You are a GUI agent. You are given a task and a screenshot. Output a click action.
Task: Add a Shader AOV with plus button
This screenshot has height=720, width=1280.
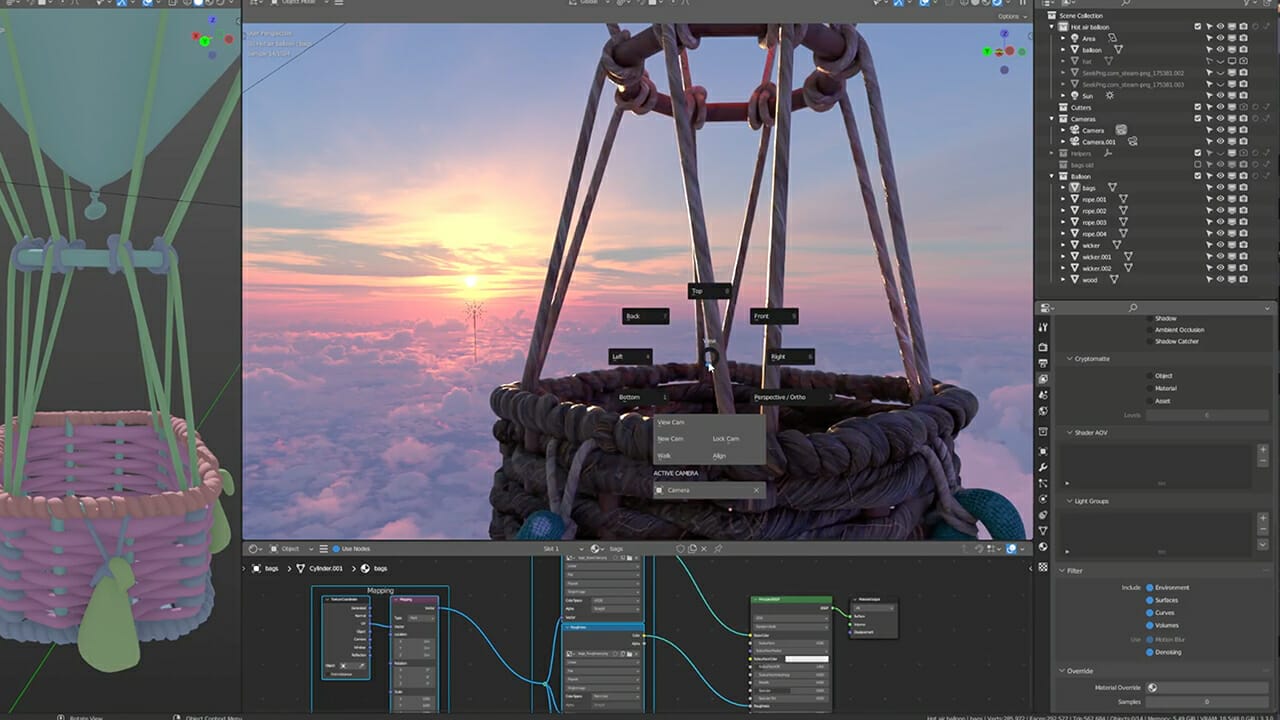(x=1262, y=450)
